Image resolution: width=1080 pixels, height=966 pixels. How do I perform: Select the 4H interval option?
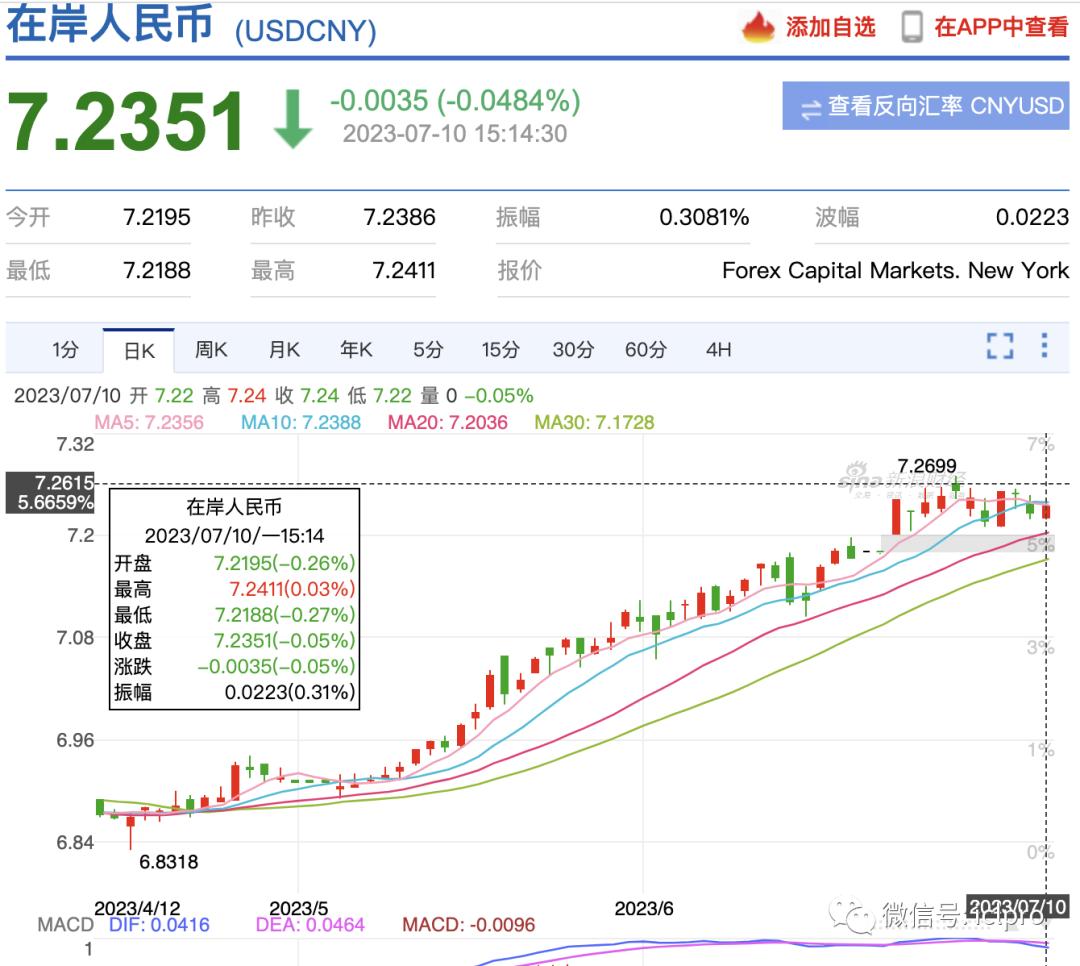pyautogui.click(x=719, y=349)
